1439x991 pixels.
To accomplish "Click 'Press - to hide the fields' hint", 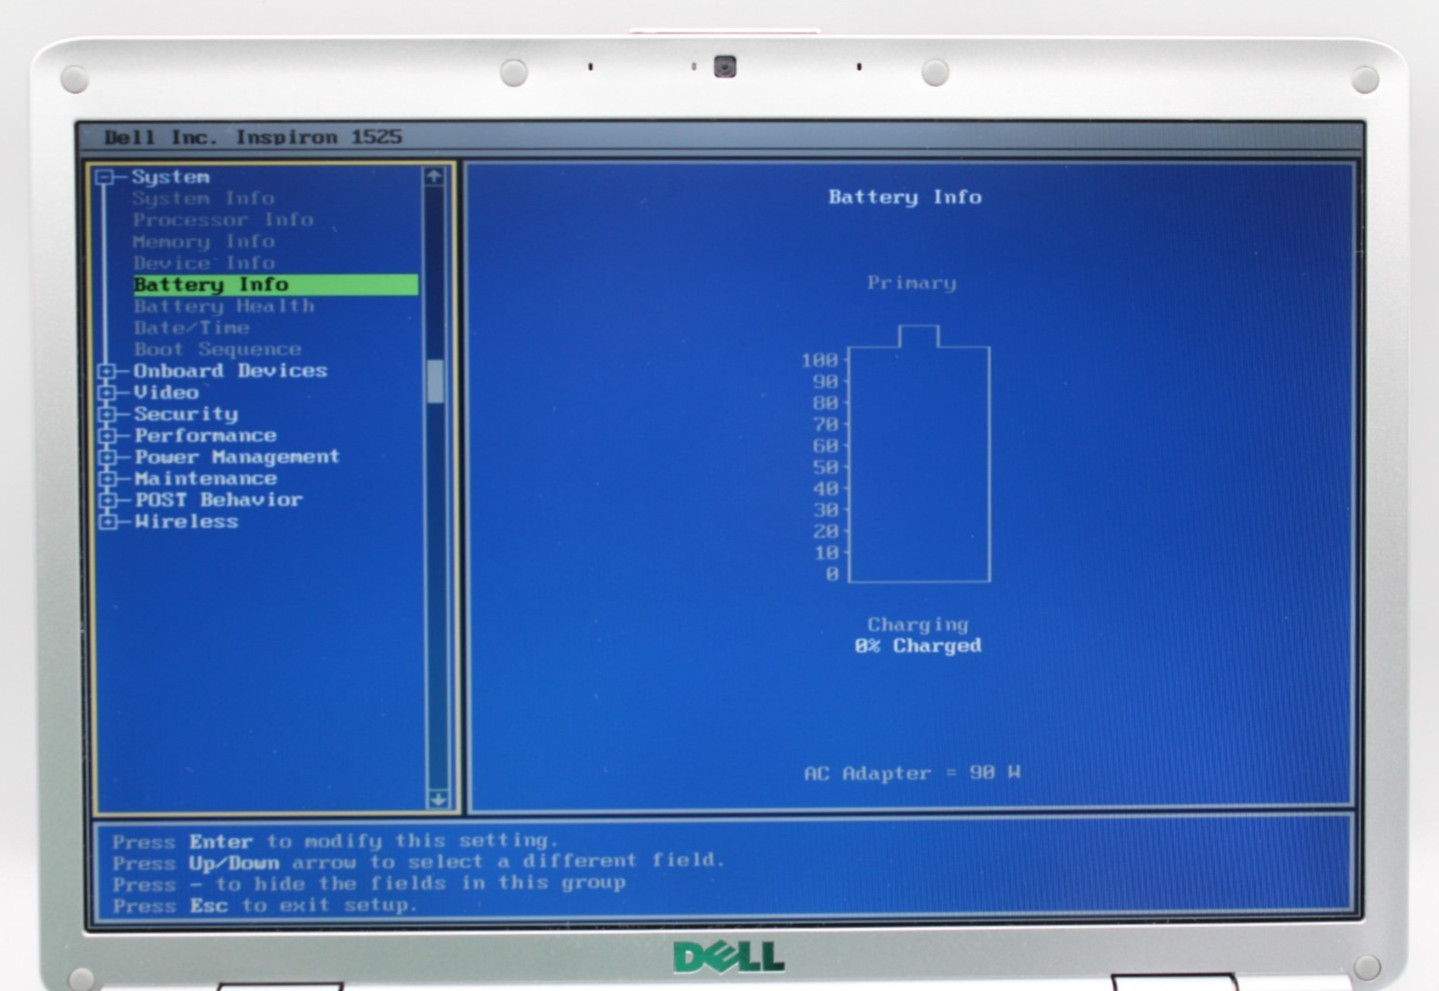I will click(x=369, y=884).
